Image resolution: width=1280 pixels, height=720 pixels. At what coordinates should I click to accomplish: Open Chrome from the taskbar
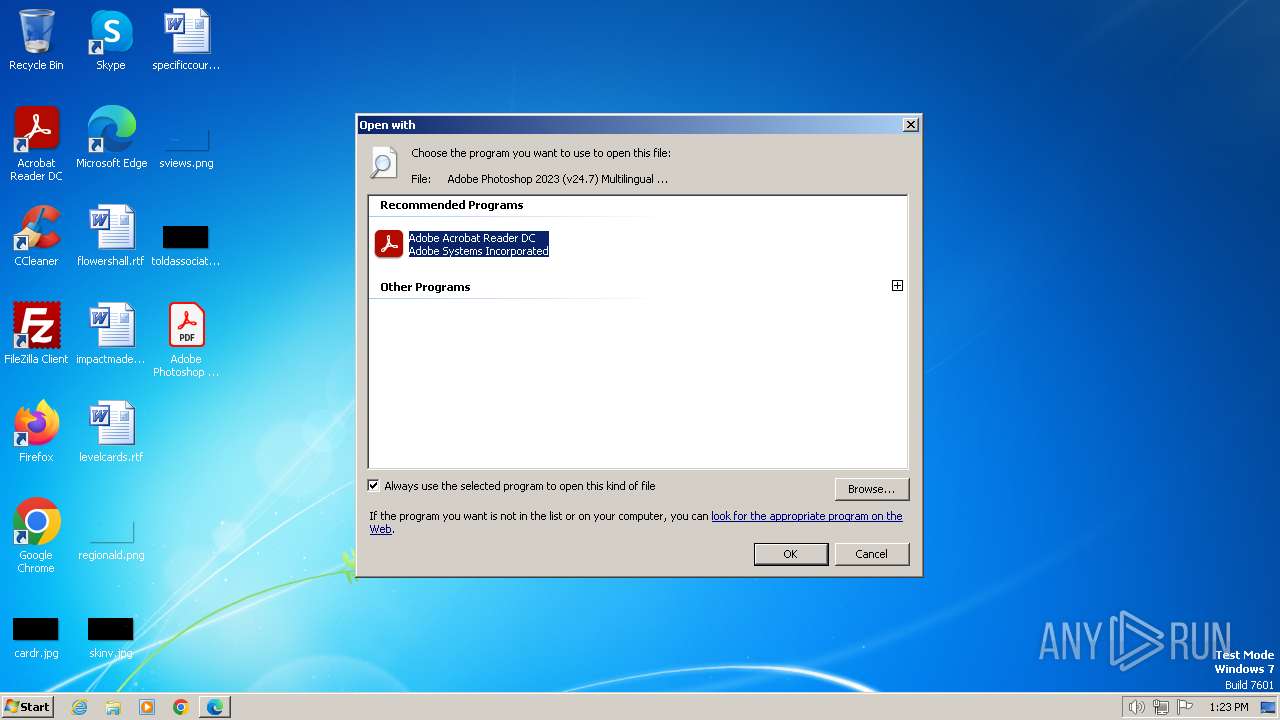click(181, 707)
